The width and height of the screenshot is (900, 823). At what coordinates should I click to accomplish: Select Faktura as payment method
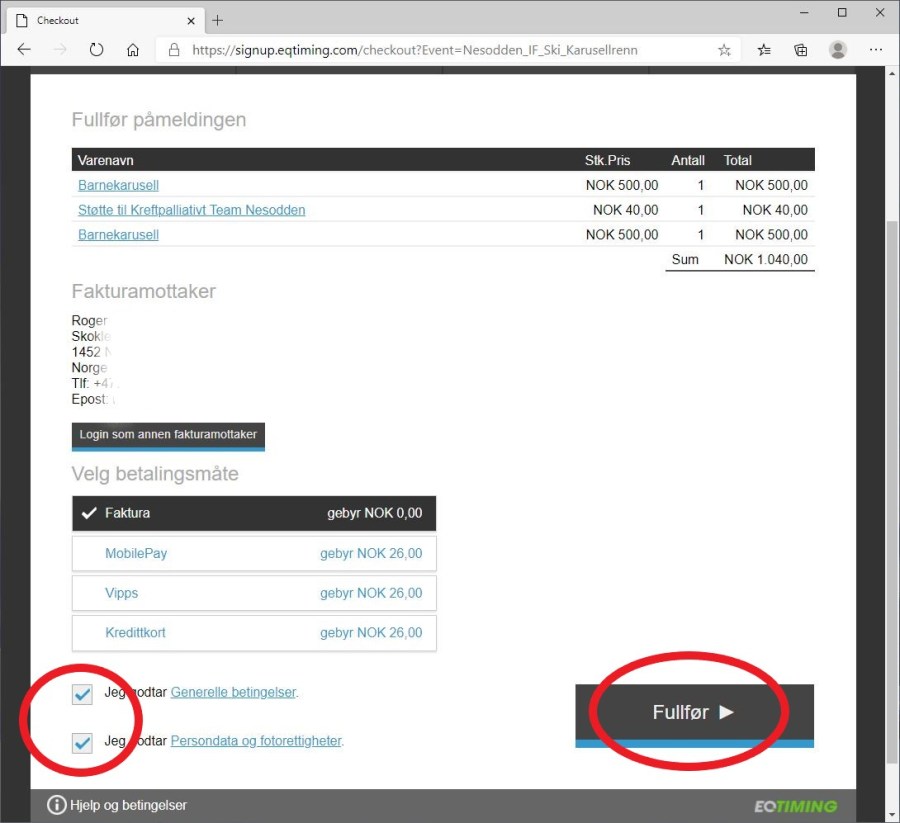[x=254, y=513]
